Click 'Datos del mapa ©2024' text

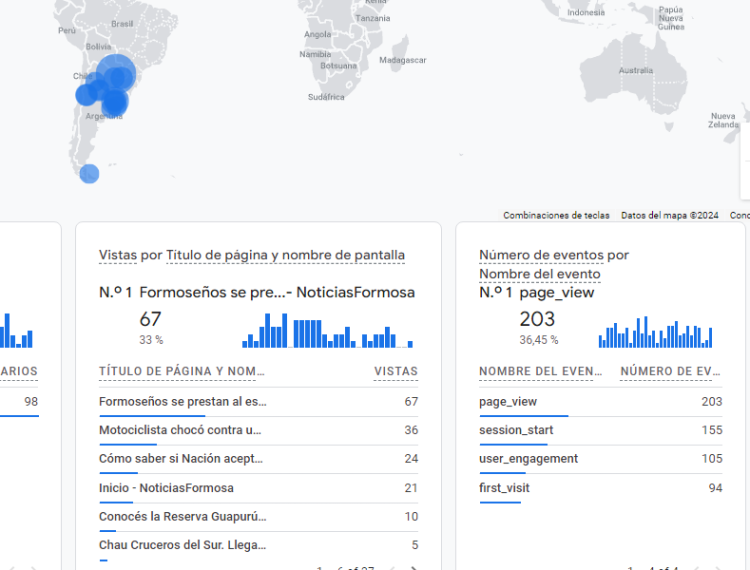pyautogui.click(x=669, y=215)
